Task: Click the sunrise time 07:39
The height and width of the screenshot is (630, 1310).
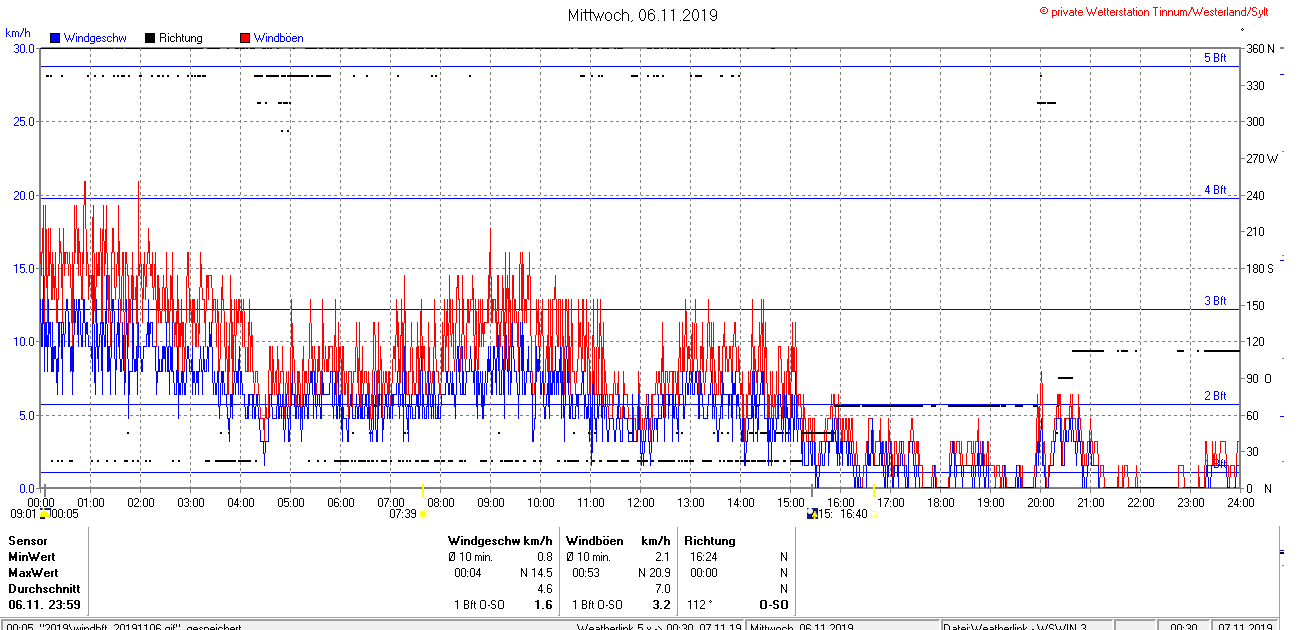Action: [403, 514]
